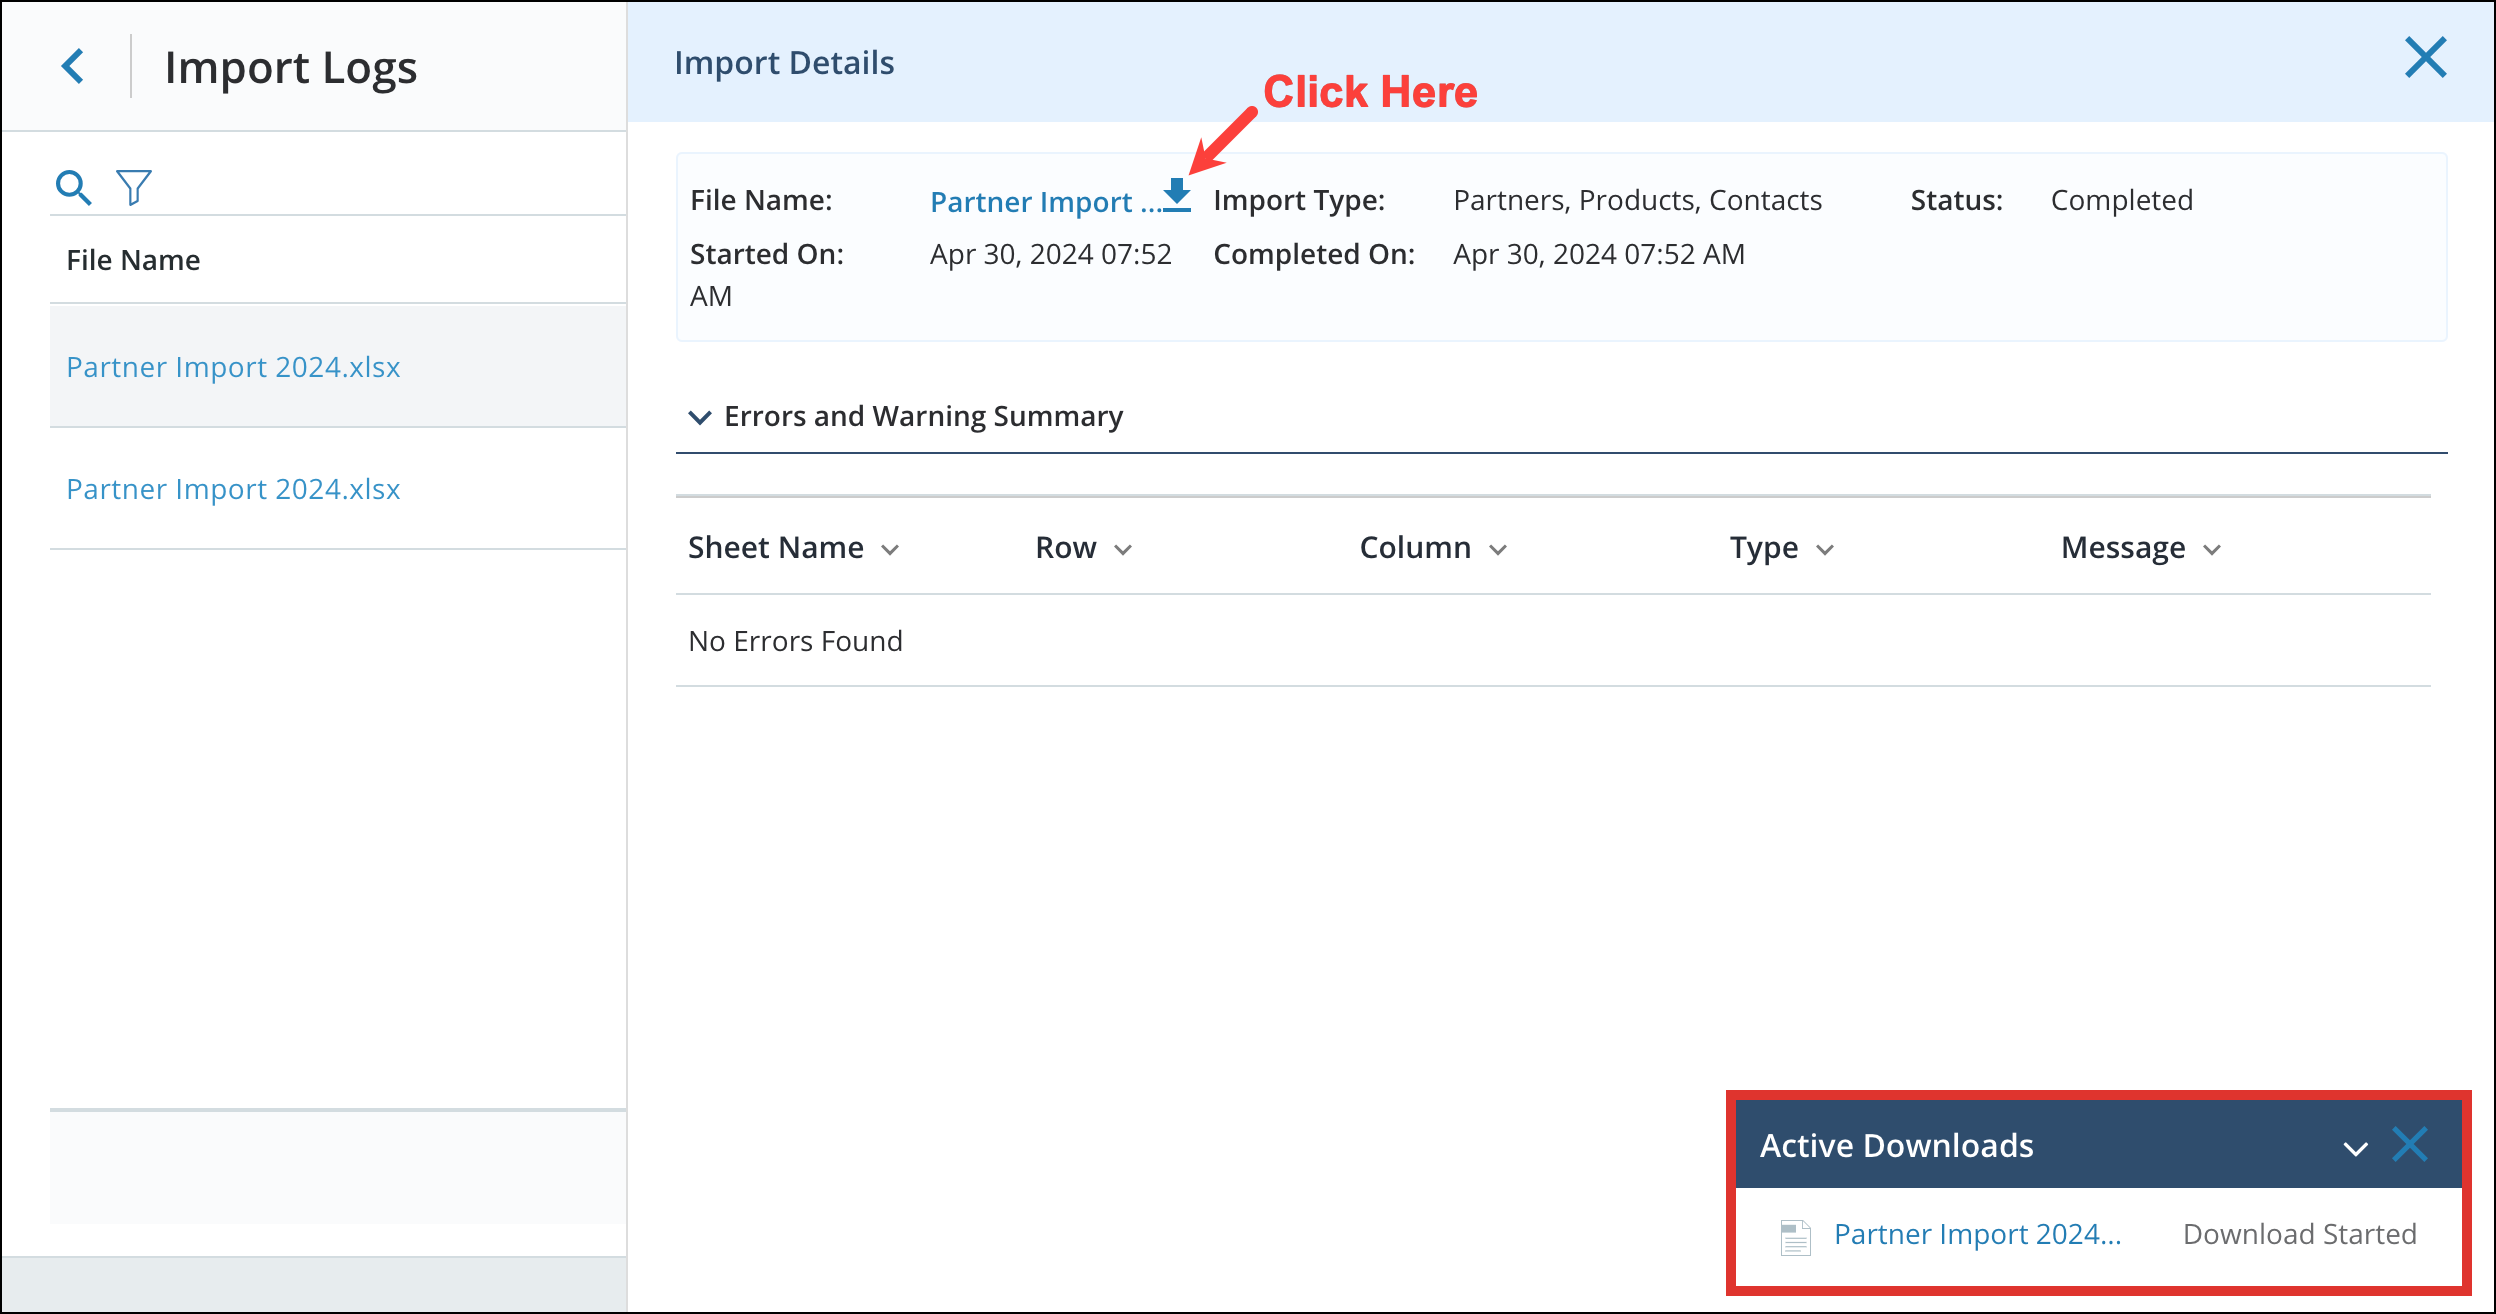Open the filter funnel icon
This screenshot has height=1314, width=2496.
(134, 187)
